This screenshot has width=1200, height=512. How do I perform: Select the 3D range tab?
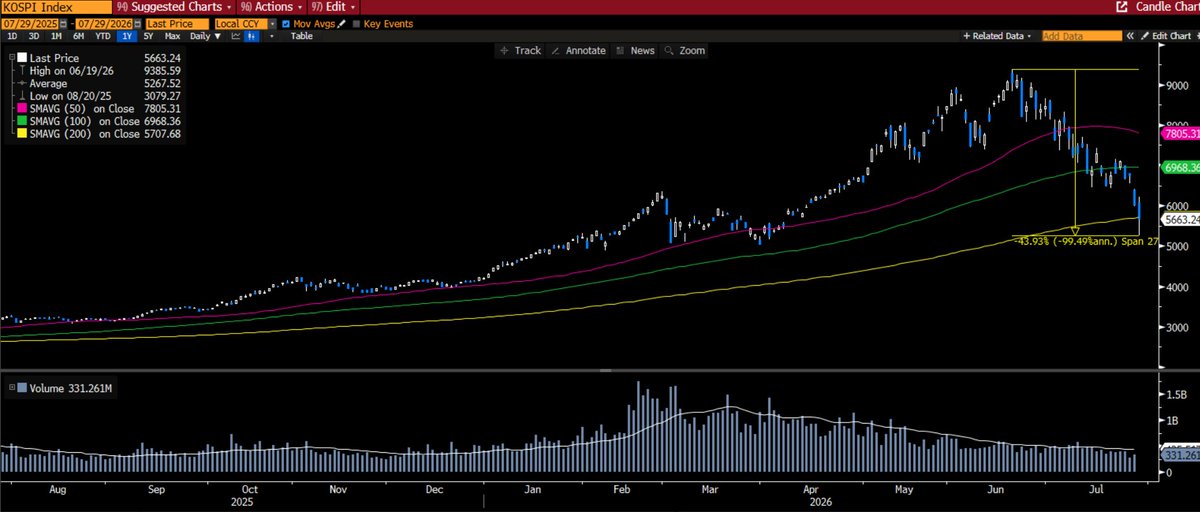[33, 36]
